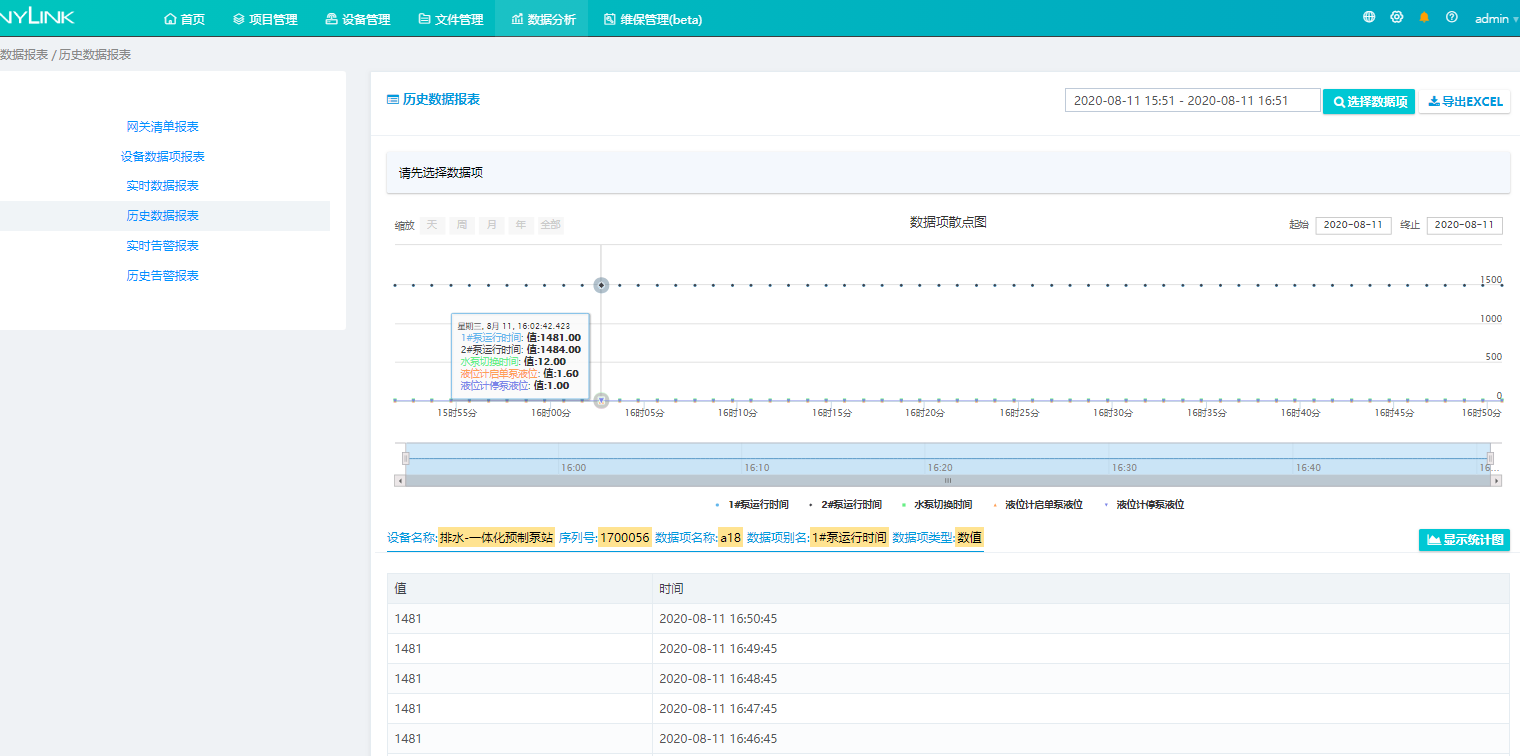Click device name 排水-一体化预制泵站

[496, 538]
